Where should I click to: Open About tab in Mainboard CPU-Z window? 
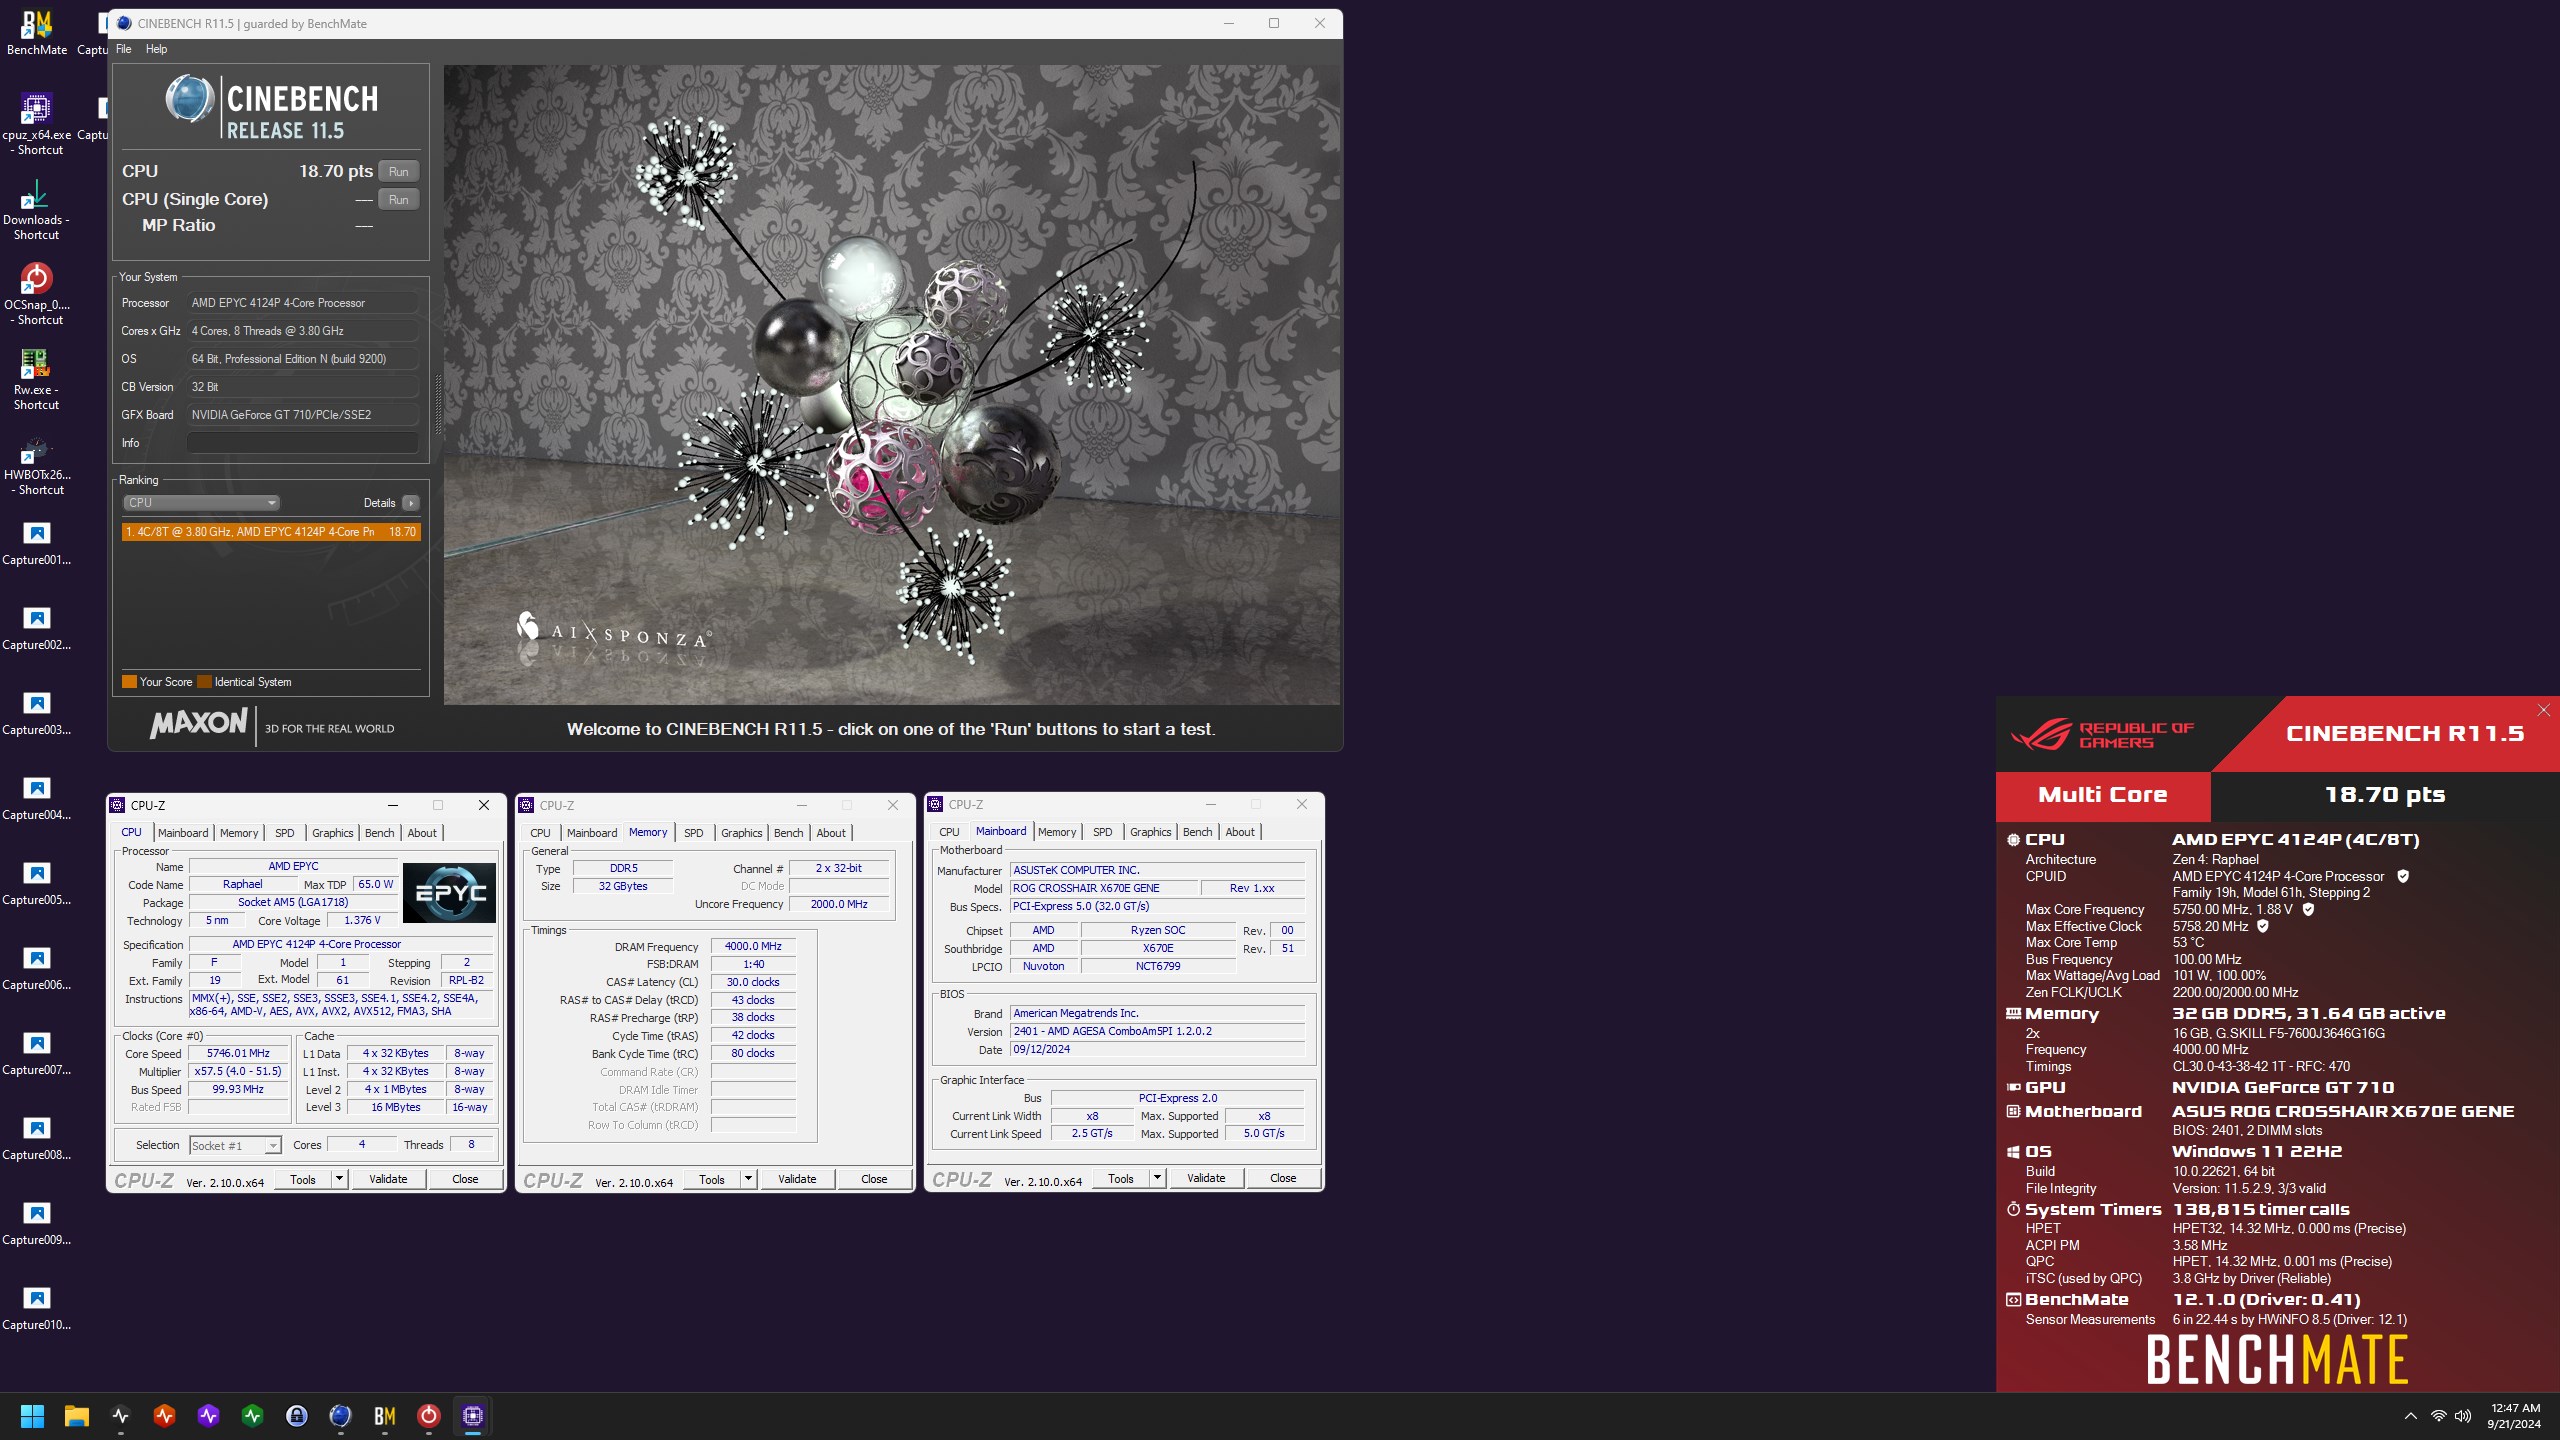pyautogui.click(x=1240, y=832)
